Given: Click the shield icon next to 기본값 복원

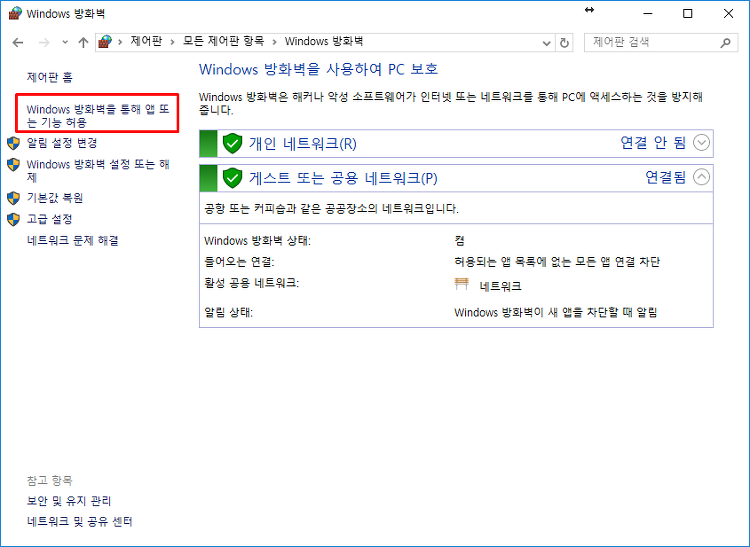Looking at the screenshot, I should (x=13, y=197).
